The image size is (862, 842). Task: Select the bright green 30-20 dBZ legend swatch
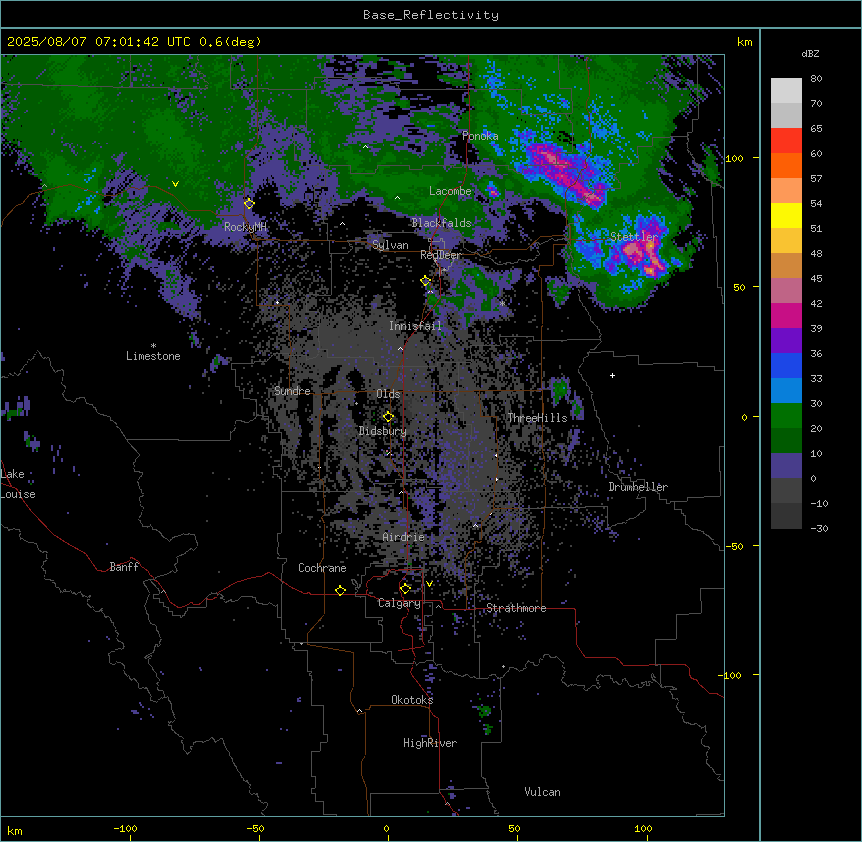pos(786,416)
